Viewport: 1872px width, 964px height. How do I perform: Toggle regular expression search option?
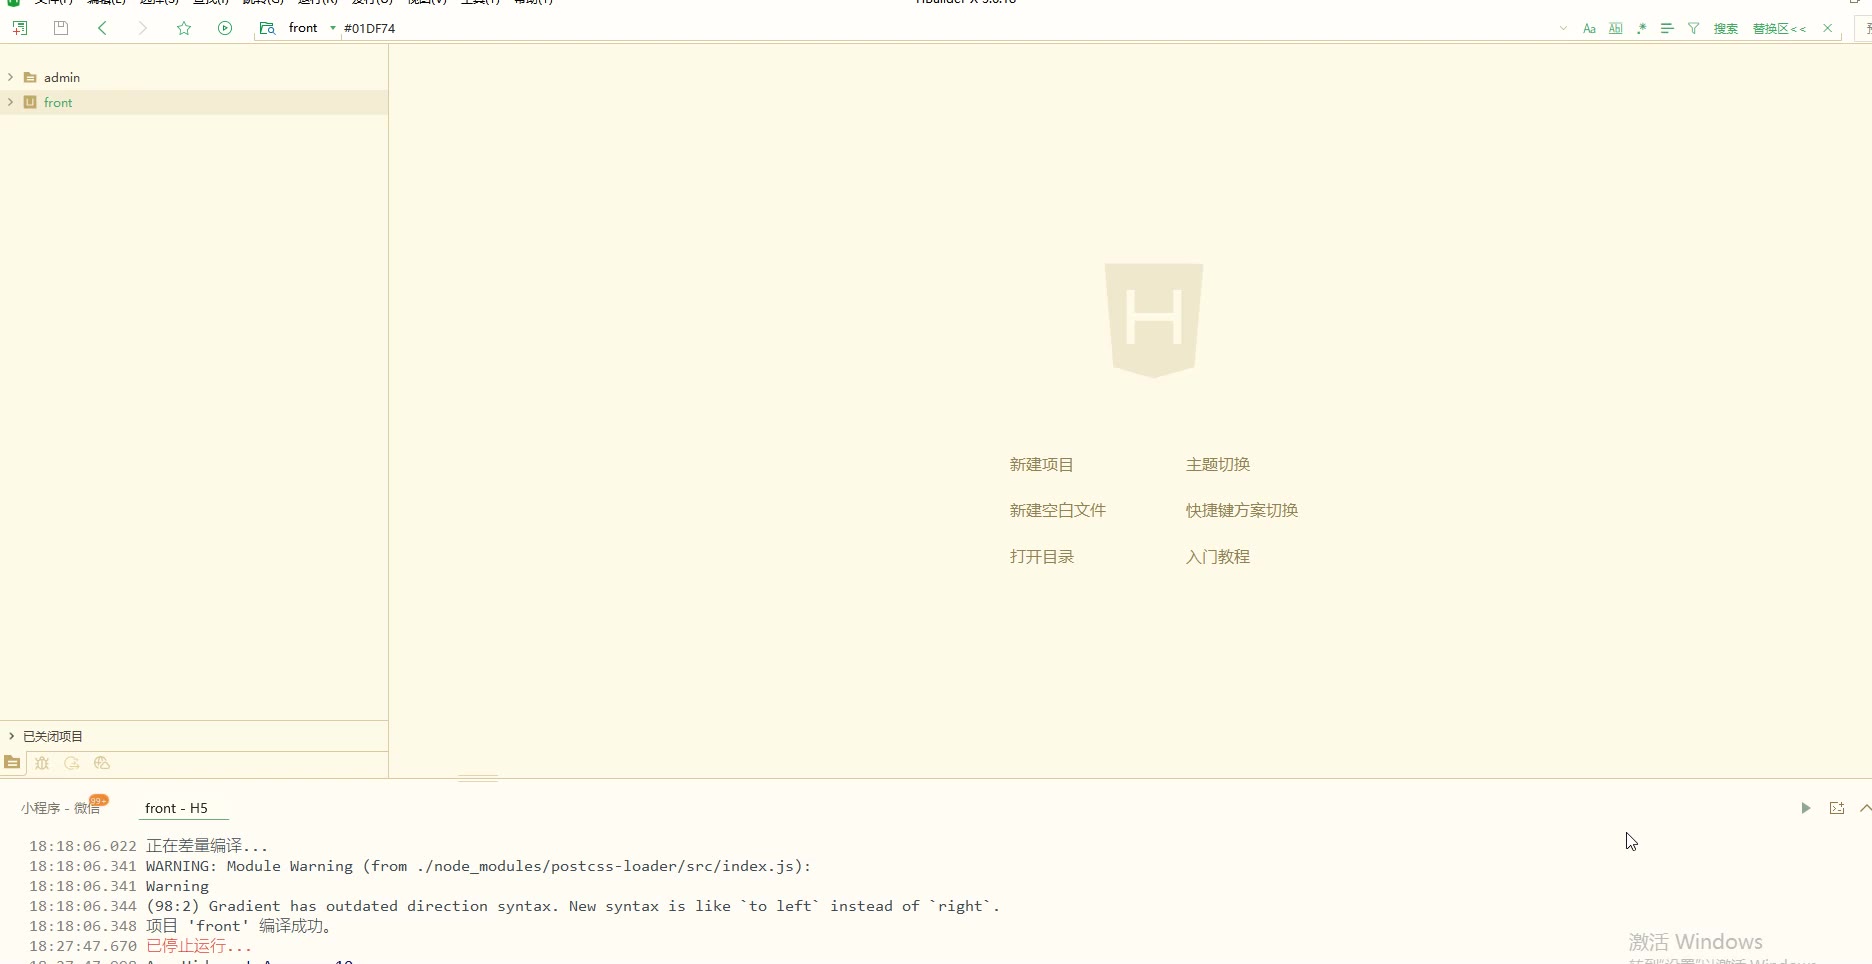pos(1641,28)
